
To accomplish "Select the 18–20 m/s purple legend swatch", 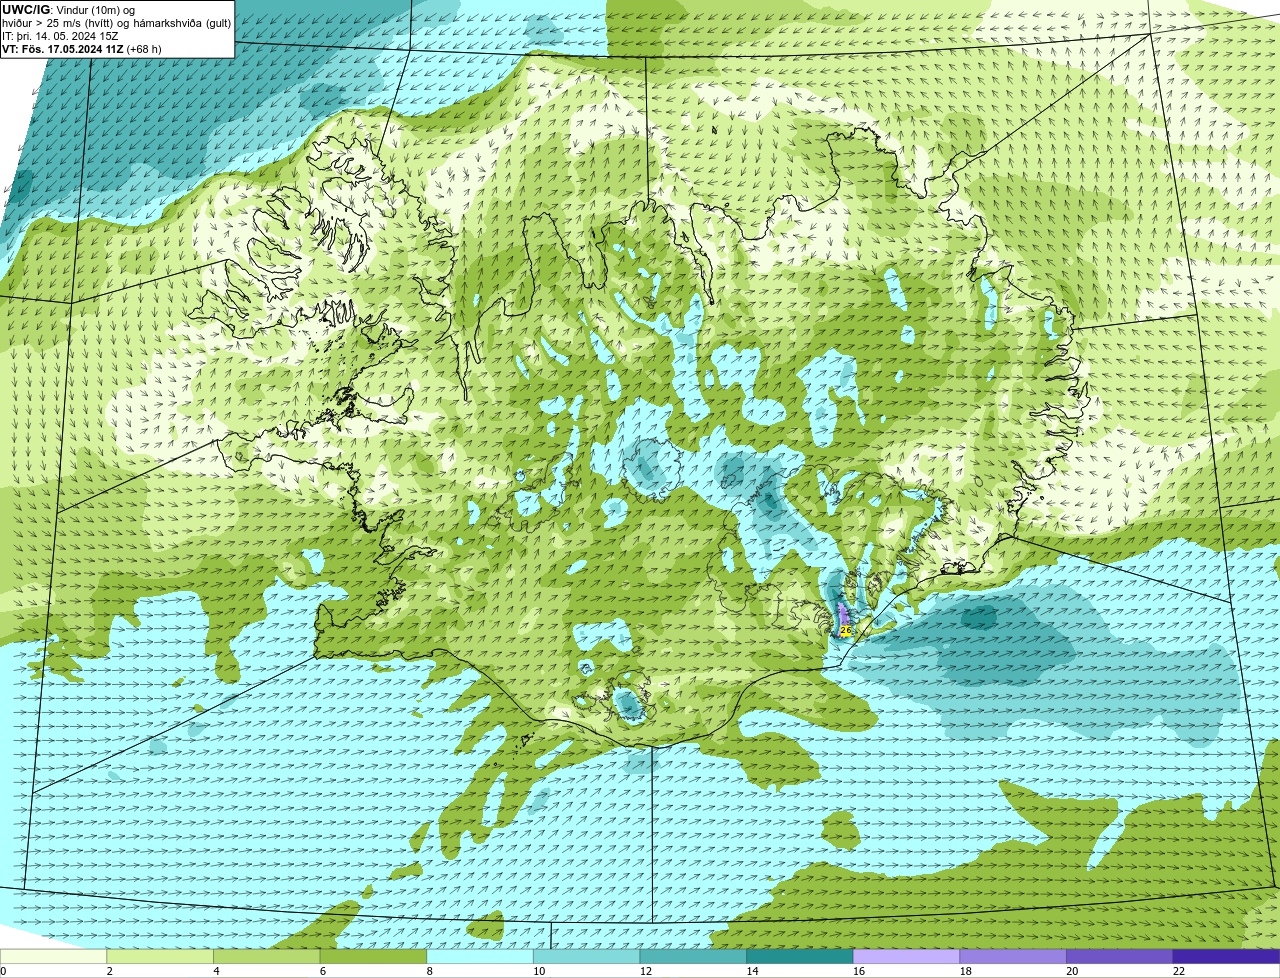I will (x=1013, y=956).
